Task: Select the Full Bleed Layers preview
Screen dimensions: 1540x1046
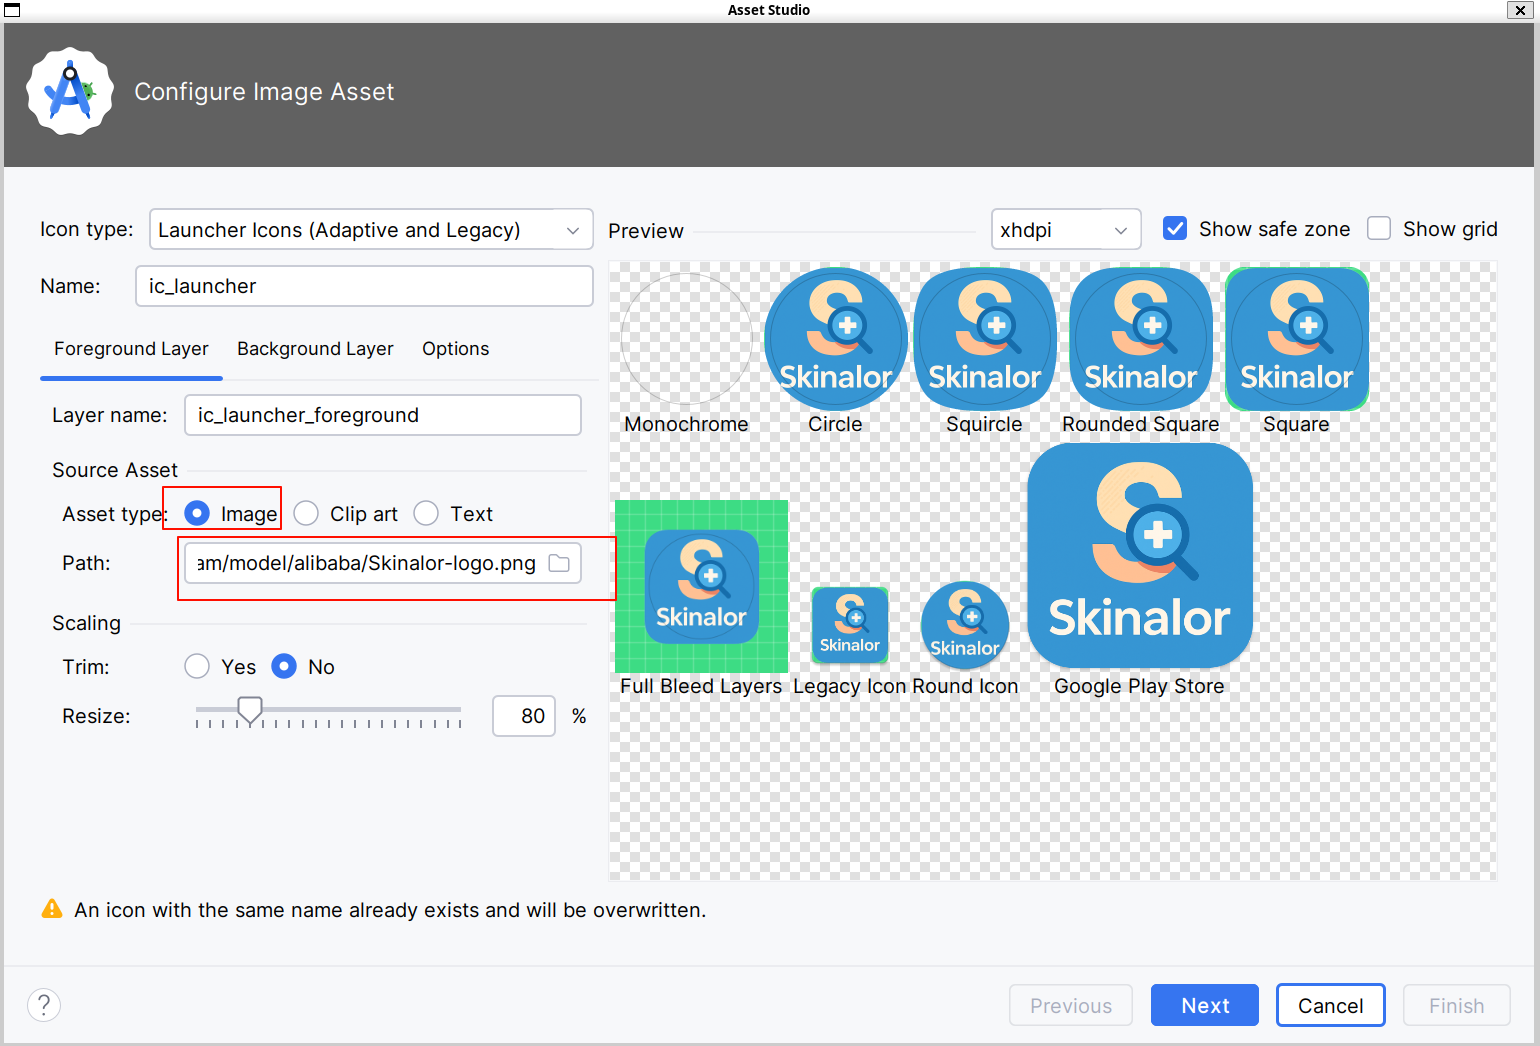Action: 701,586
